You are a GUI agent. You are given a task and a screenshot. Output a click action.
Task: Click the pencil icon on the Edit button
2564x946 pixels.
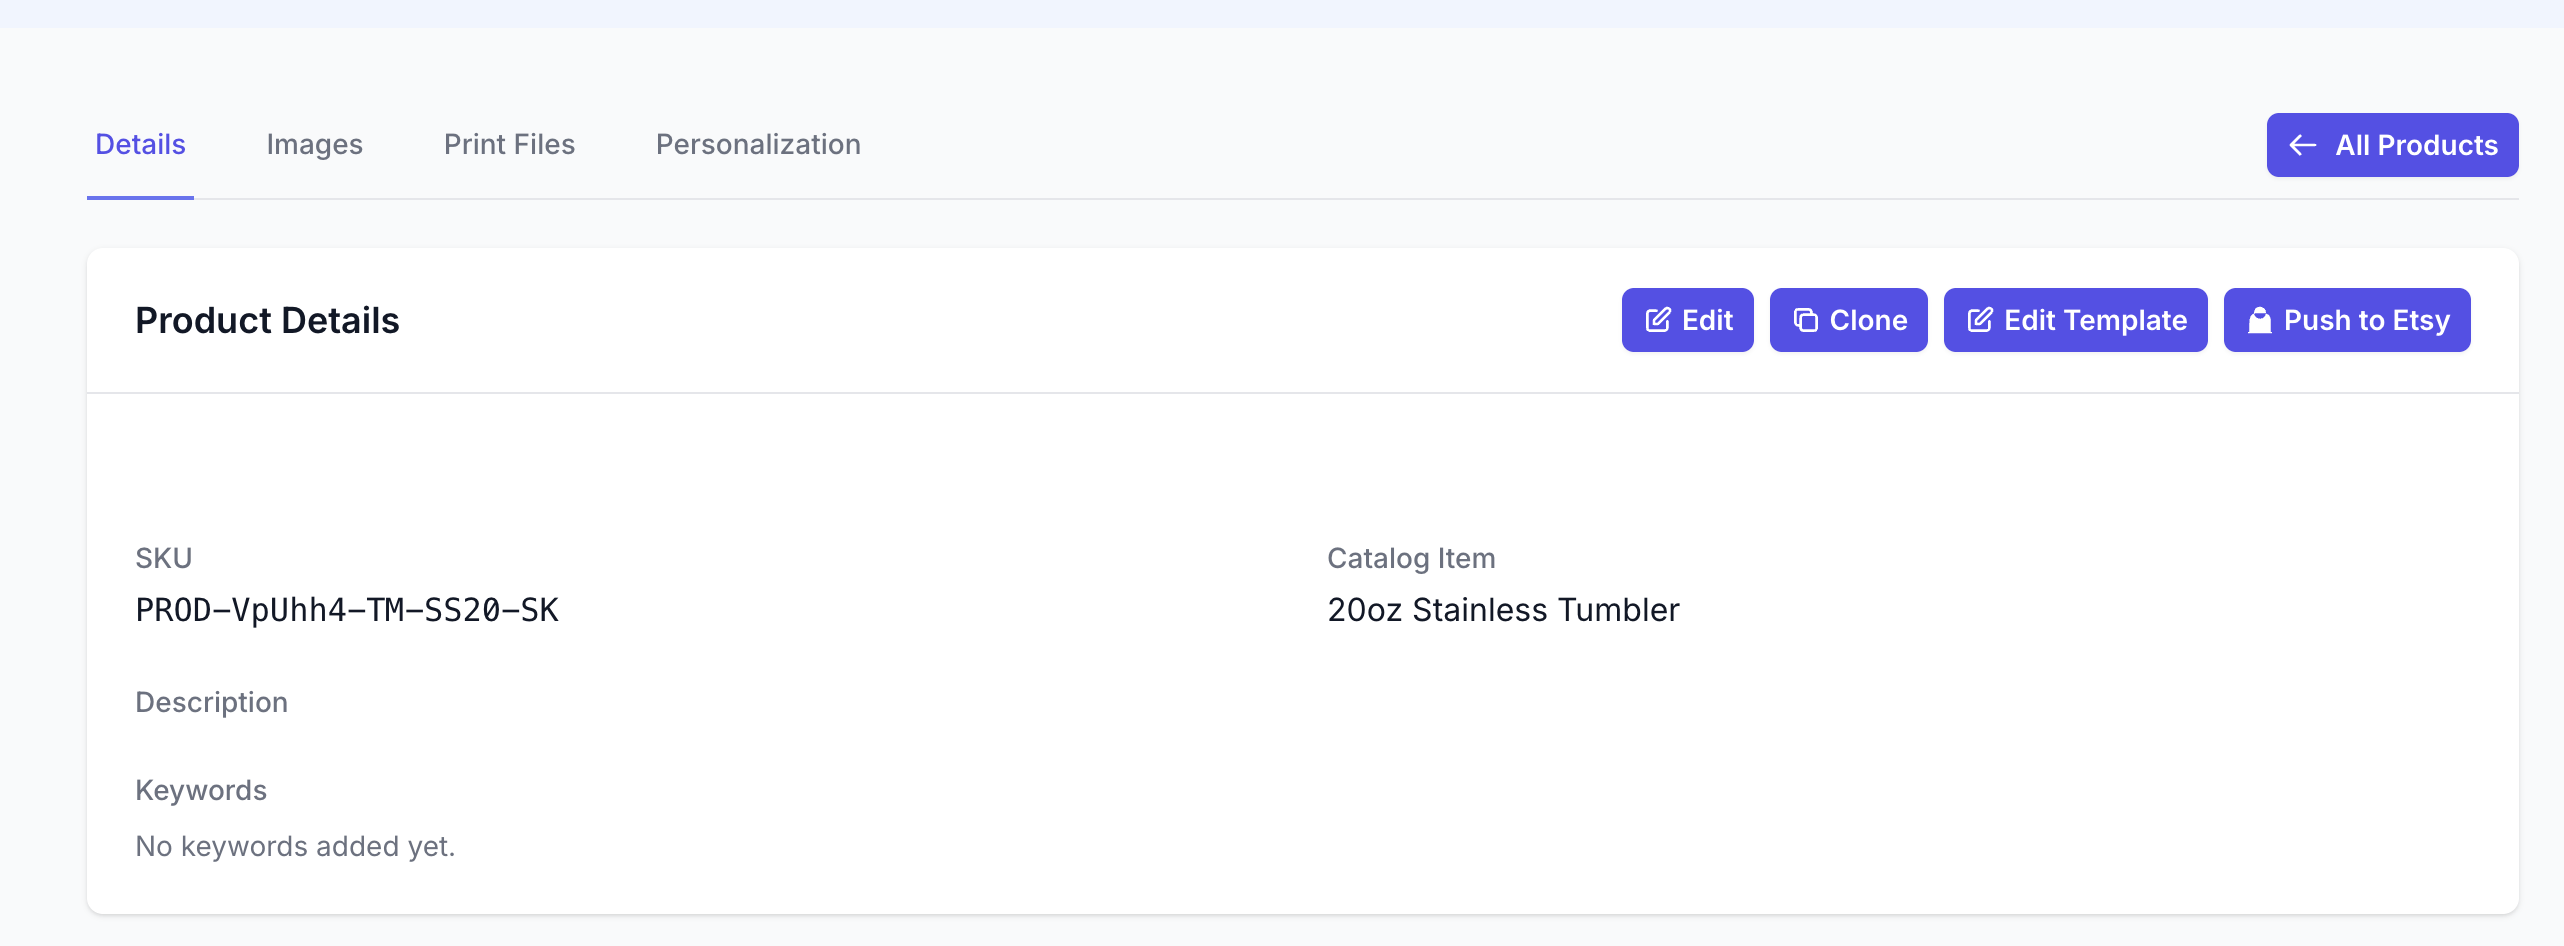tap(1658, 320)
